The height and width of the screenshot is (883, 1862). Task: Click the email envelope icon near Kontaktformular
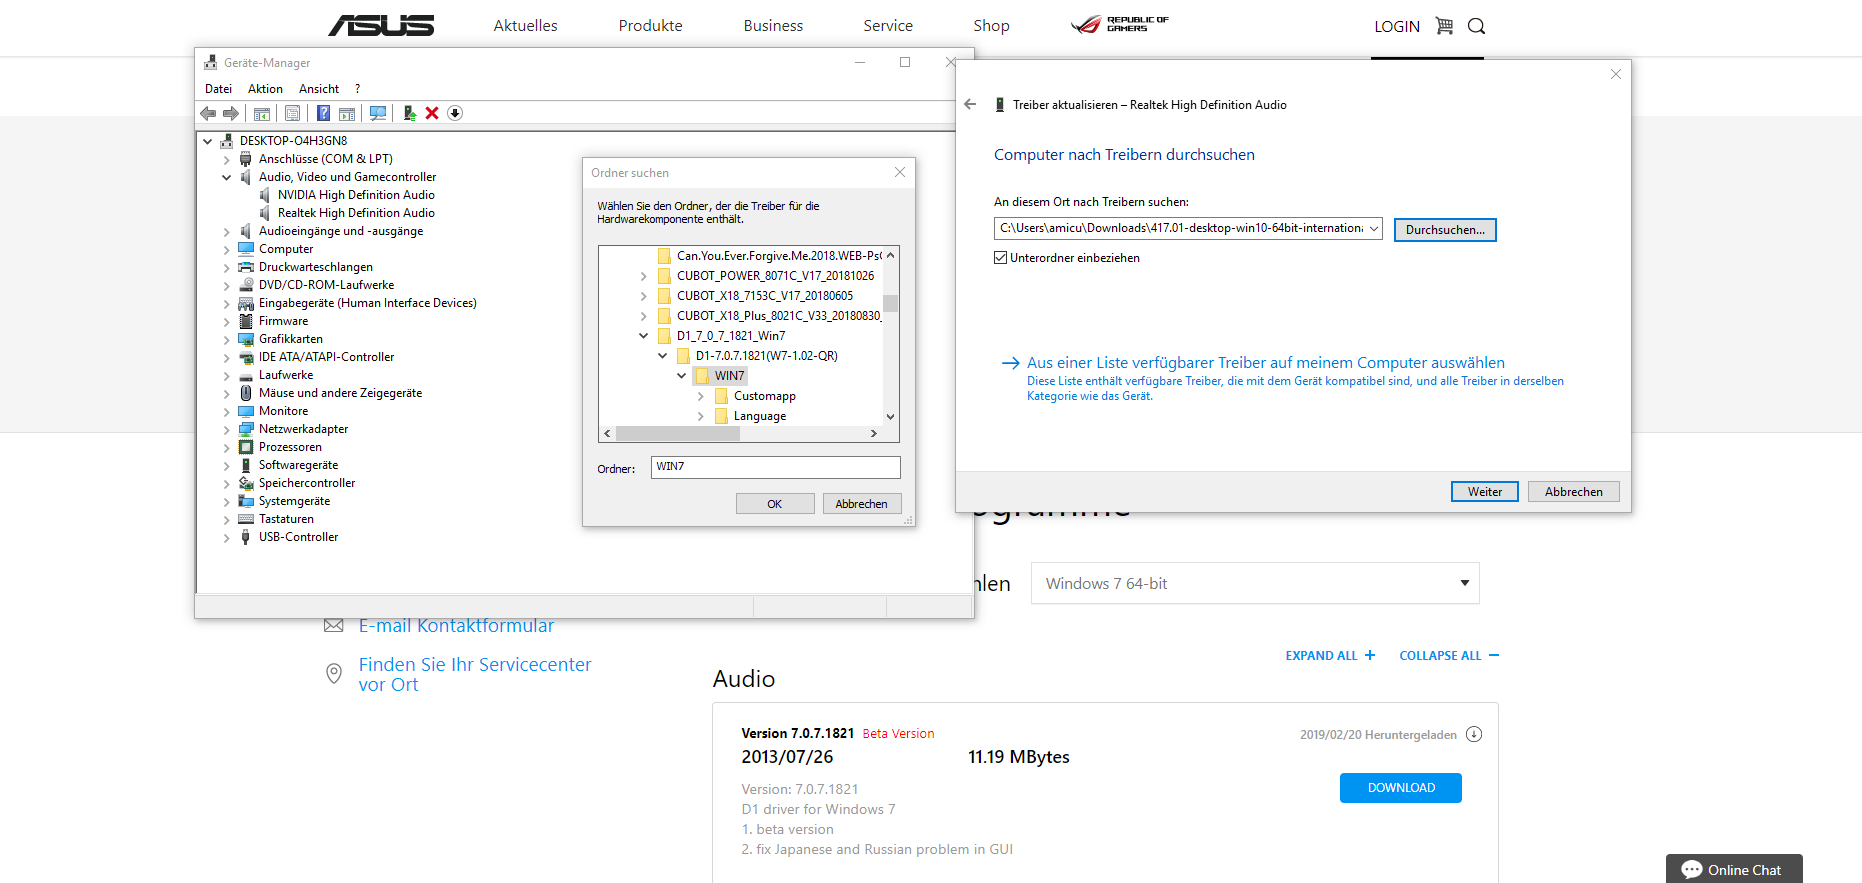pyautogui.click(x=334, y=626)
